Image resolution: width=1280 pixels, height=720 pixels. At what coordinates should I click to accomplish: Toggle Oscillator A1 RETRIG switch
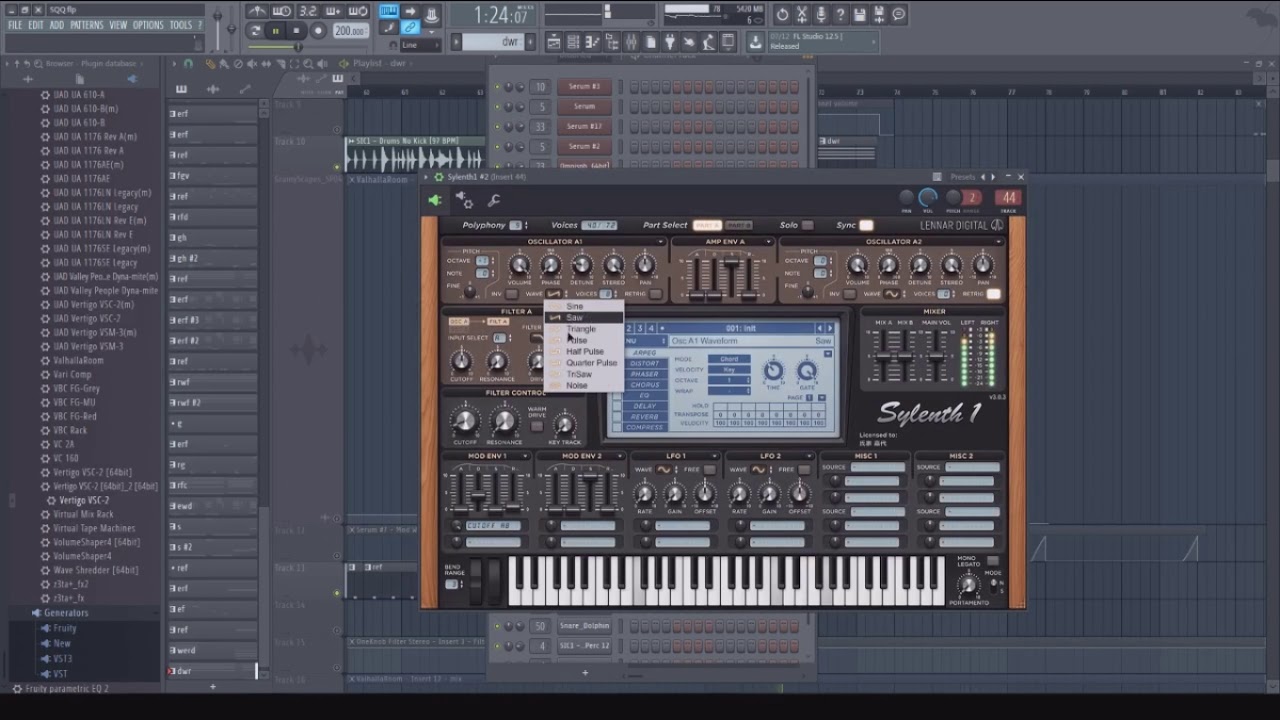coord(656,294)
